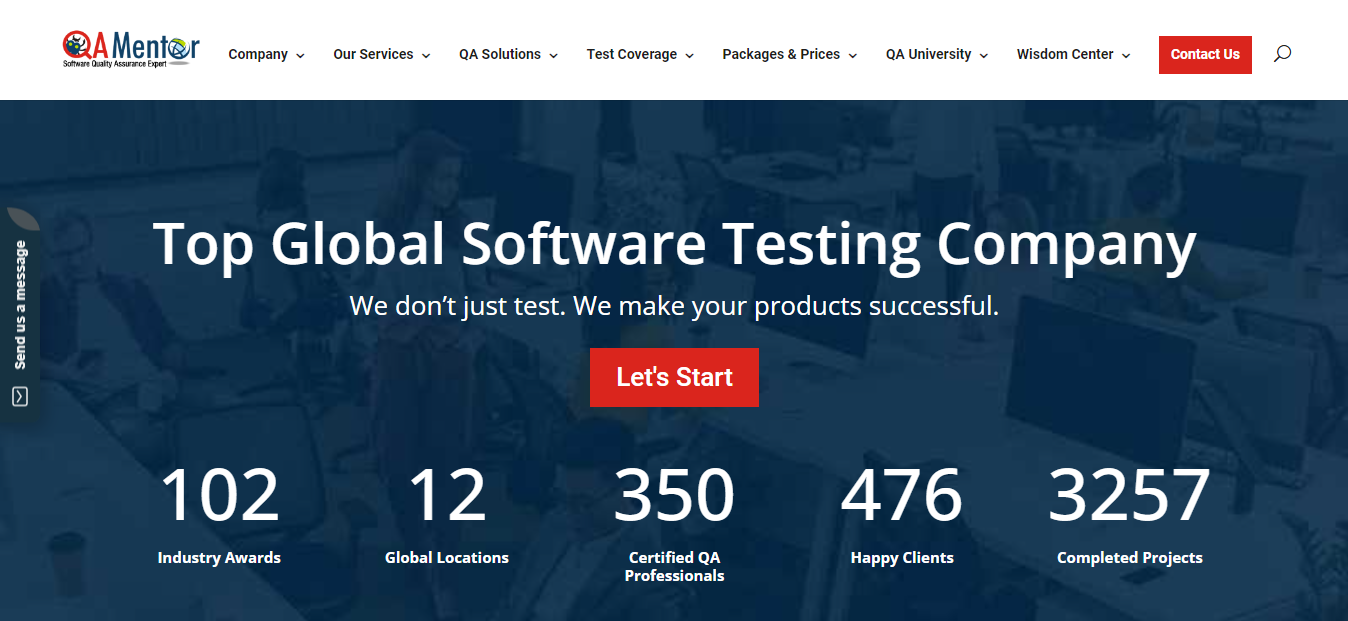Viewport: 1348px width, 621px height.
Task: Open the Company menu
Action: (x=258, y=55)
